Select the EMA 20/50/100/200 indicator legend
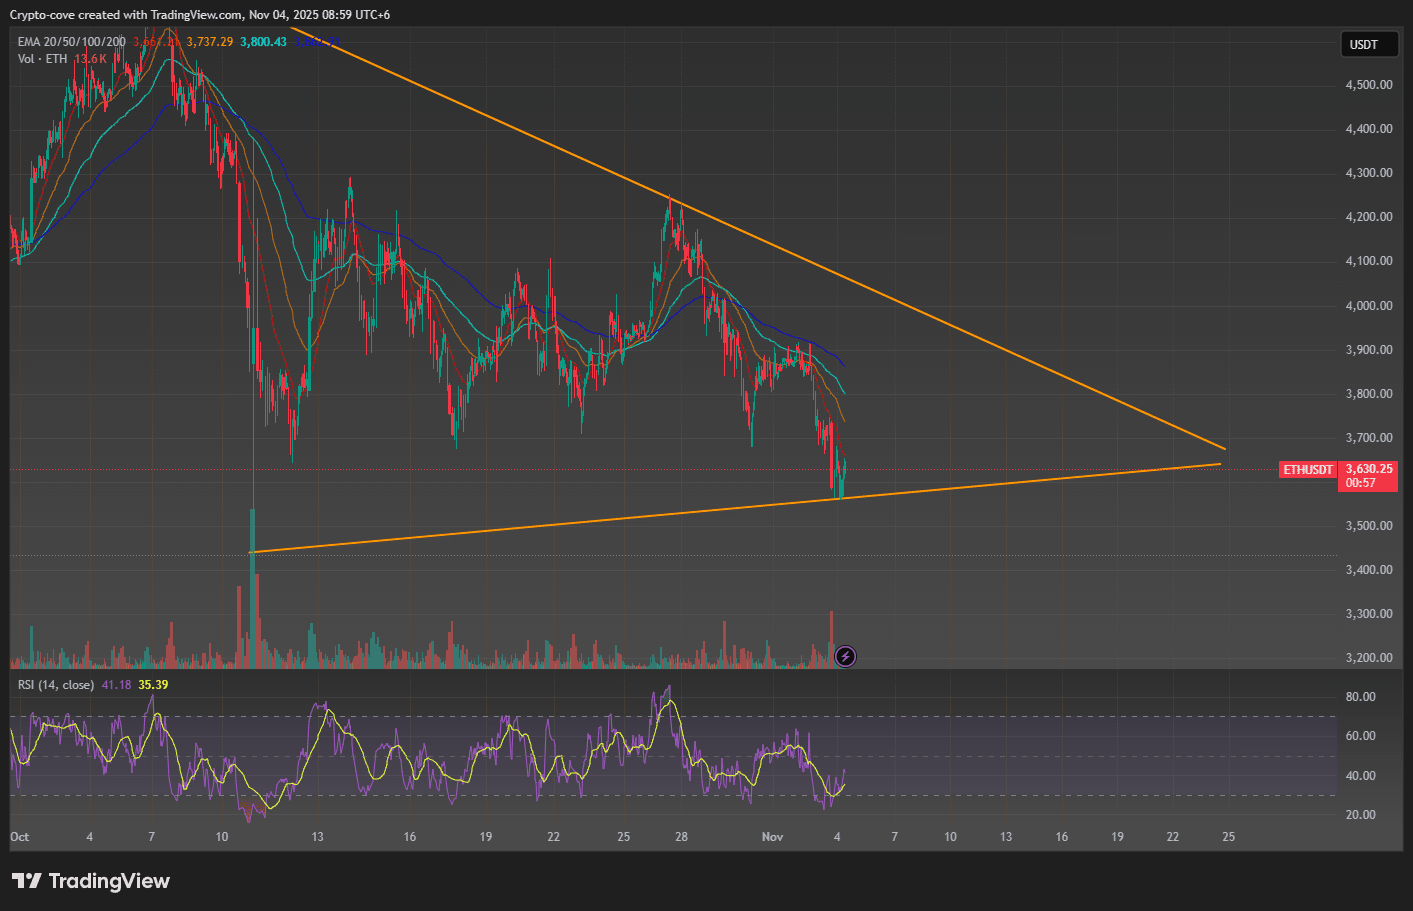 pyautogui.click(x=71, y=42)
